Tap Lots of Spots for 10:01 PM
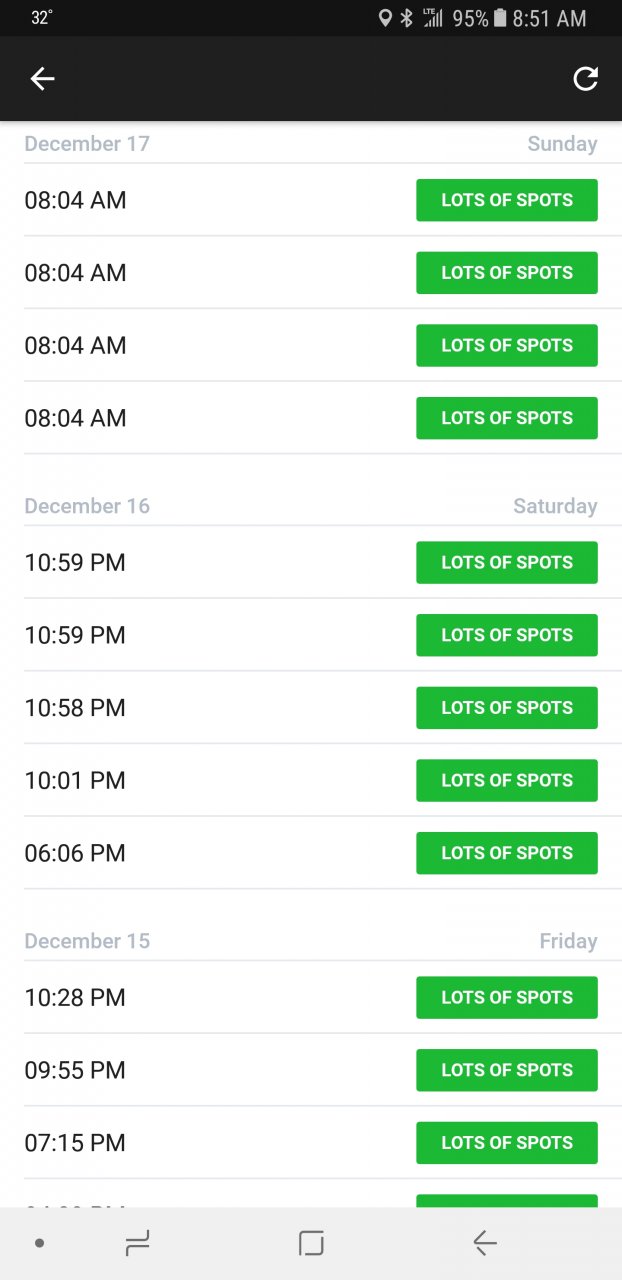Viewport: 622px width, 1280px height. 506,780
